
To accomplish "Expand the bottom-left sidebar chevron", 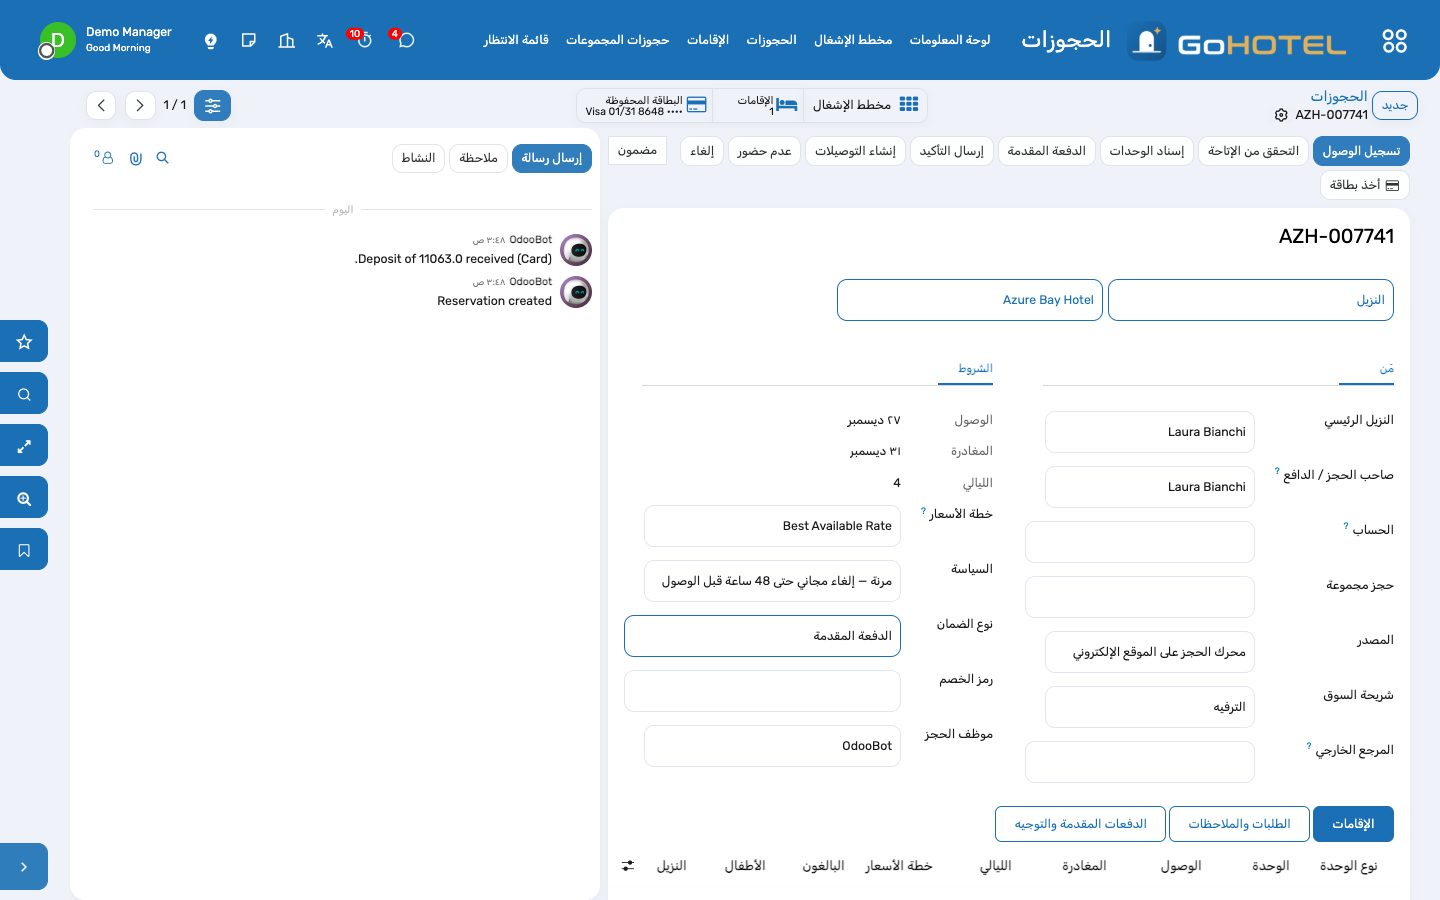I will point(24,867).
